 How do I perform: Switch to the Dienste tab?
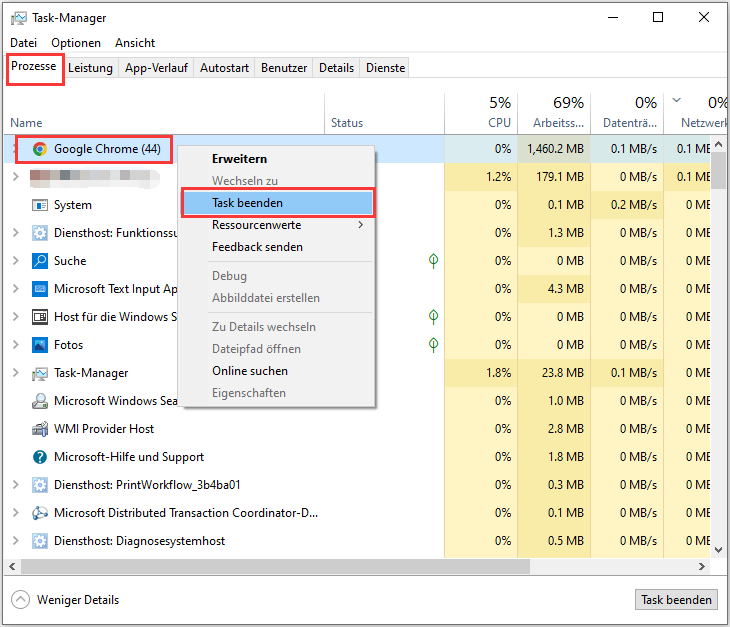pos(385,68)
